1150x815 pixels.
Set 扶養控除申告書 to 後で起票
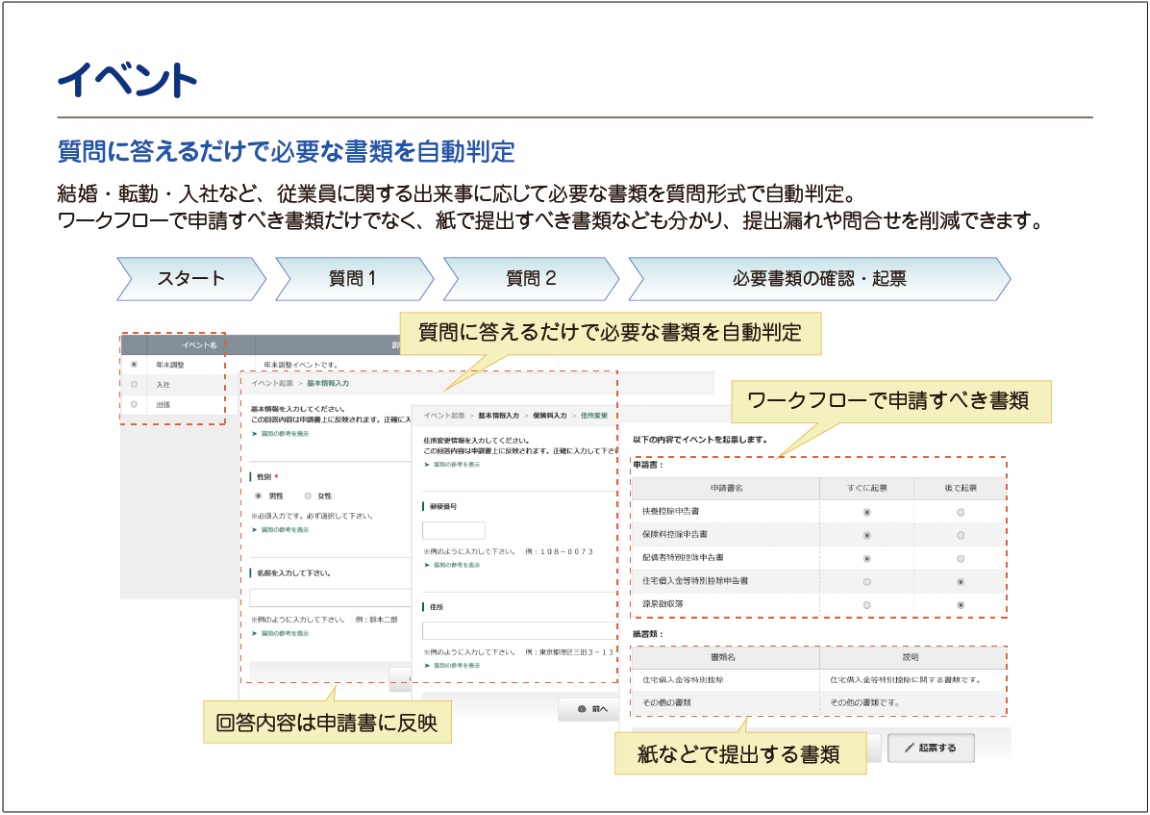click(960, 512)
